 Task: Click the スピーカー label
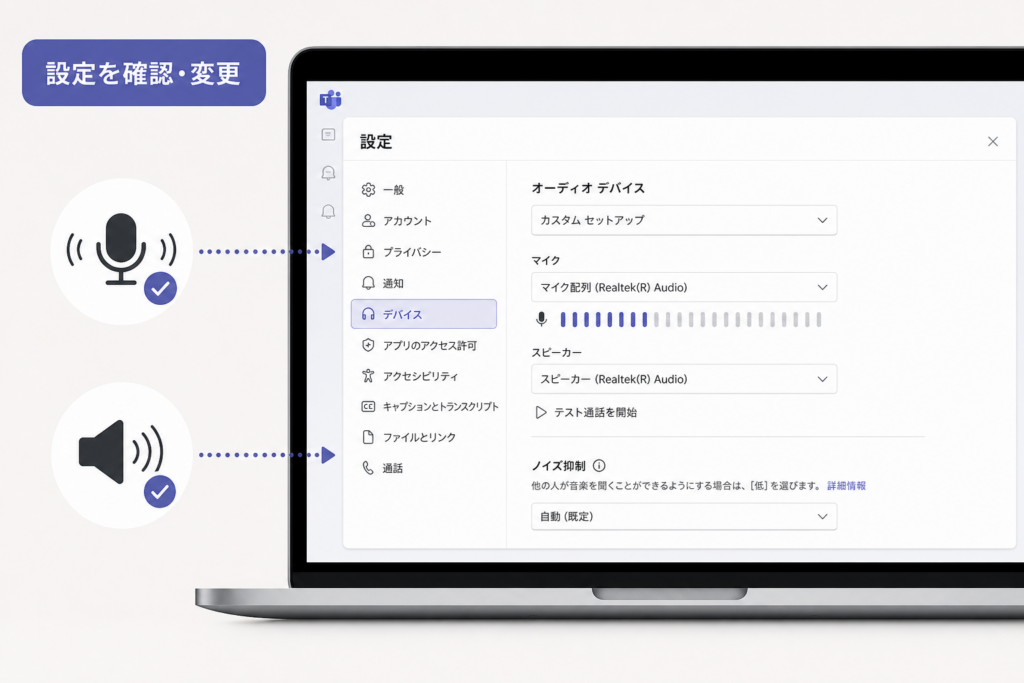tap(556, 352)
